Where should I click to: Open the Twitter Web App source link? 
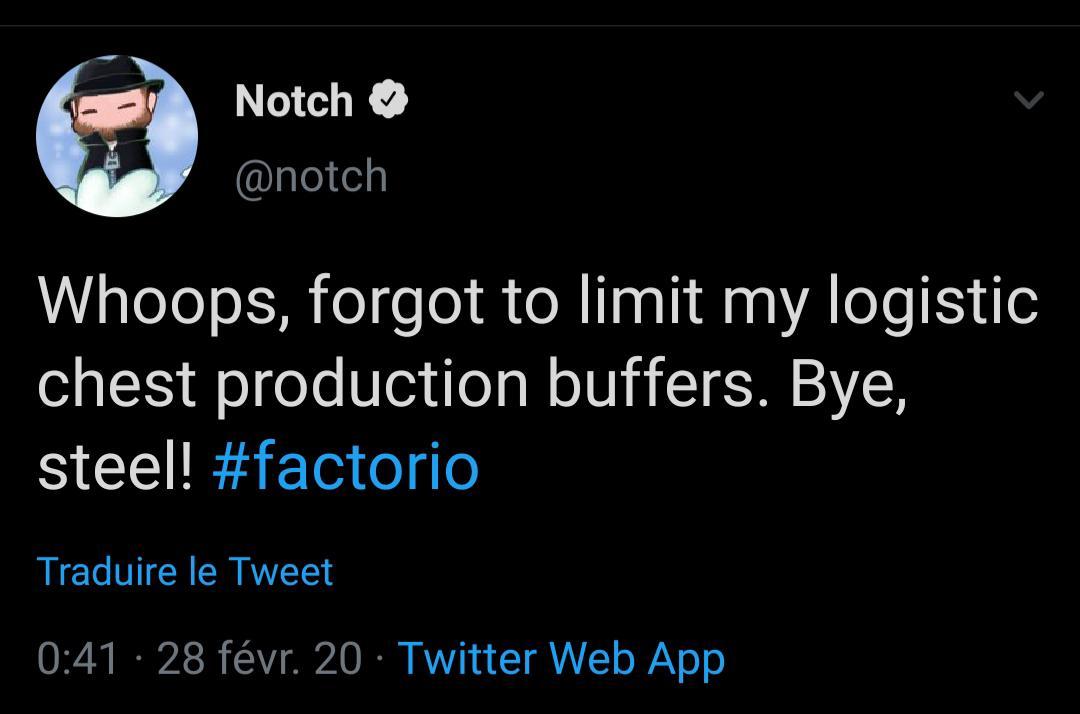click(561, 658)
